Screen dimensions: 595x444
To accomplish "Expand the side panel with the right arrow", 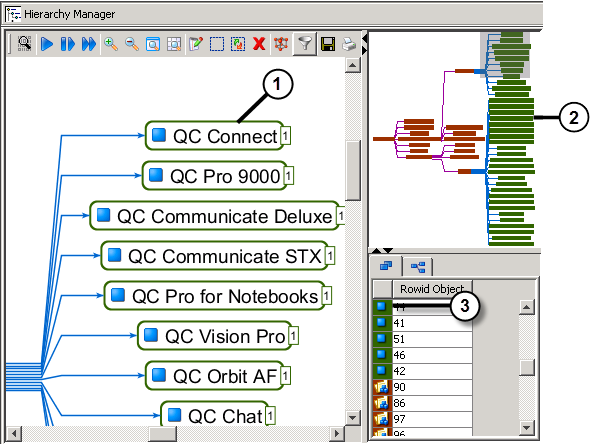I will coord(365,50).
